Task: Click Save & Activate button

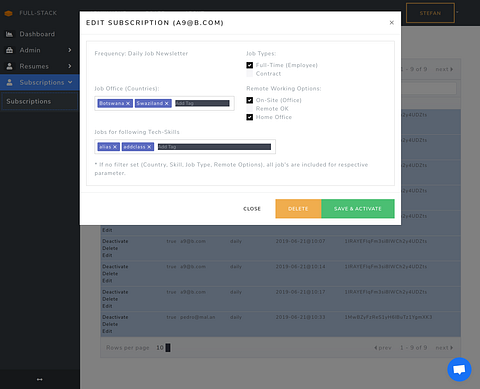Action: click(358, 209)
